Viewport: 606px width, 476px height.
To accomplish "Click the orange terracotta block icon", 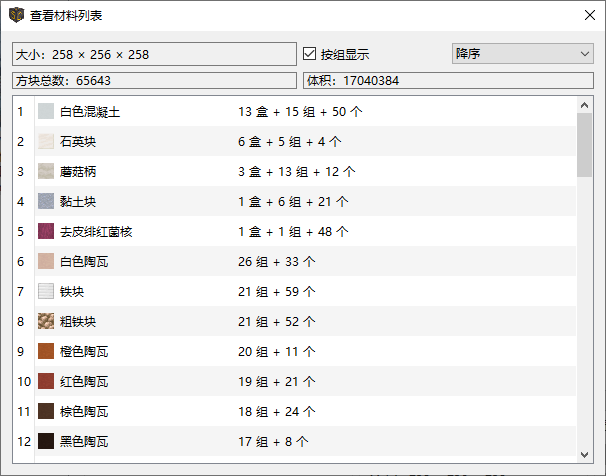I will (46, 352).
